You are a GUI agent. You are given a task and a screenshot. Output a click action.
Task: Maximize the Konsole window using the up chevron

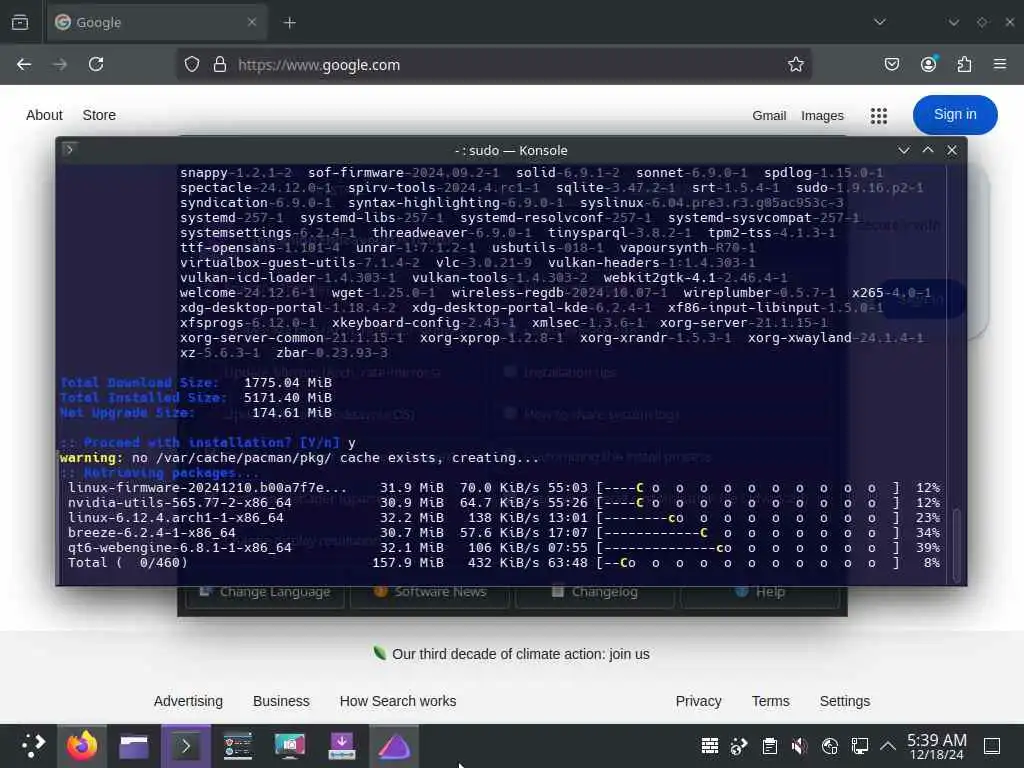(928, 150)
